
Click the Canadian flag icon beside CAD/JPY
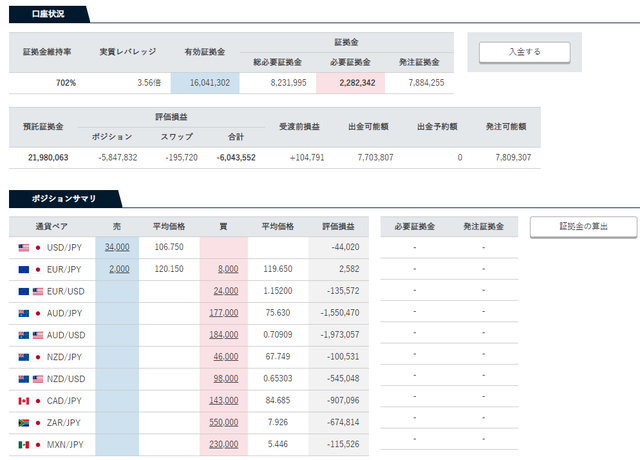(24, 401)
